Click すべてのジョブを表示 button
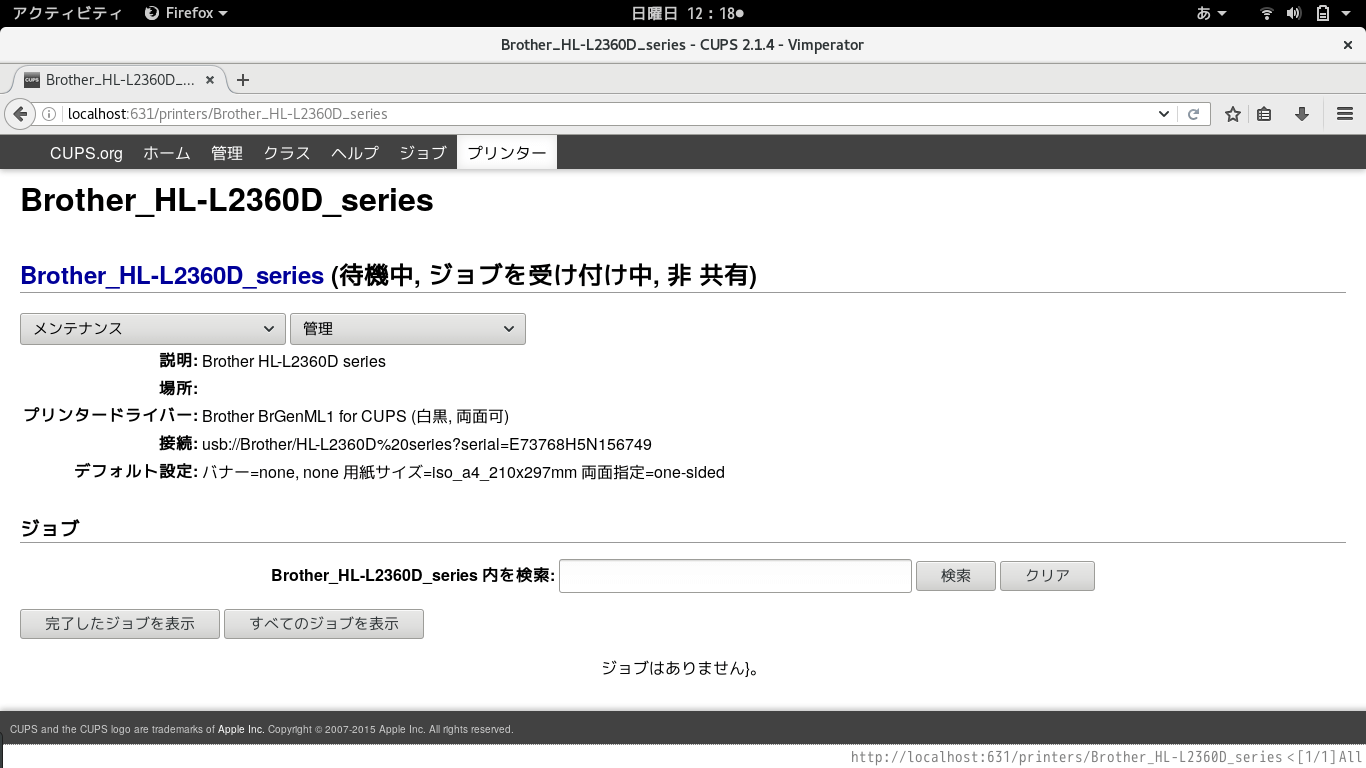Viewport: 1366px width, 768px height. [x=324, y=624]
